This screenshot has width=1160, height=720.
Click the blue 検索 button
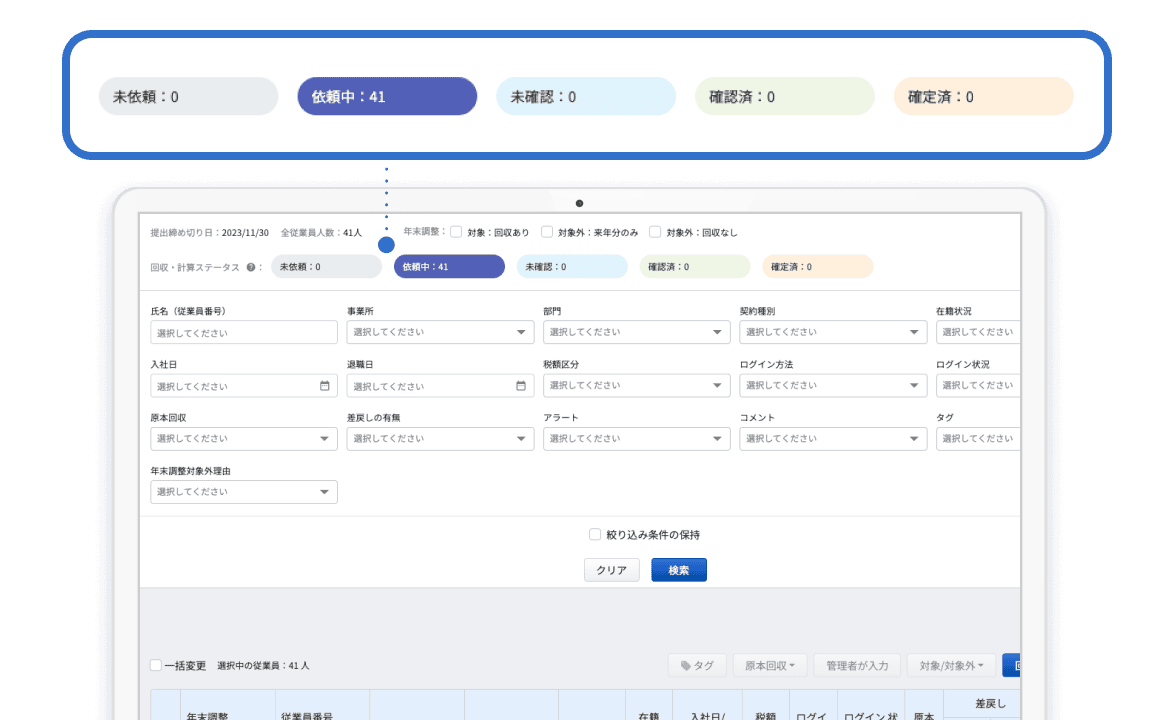tap(679, 570)
